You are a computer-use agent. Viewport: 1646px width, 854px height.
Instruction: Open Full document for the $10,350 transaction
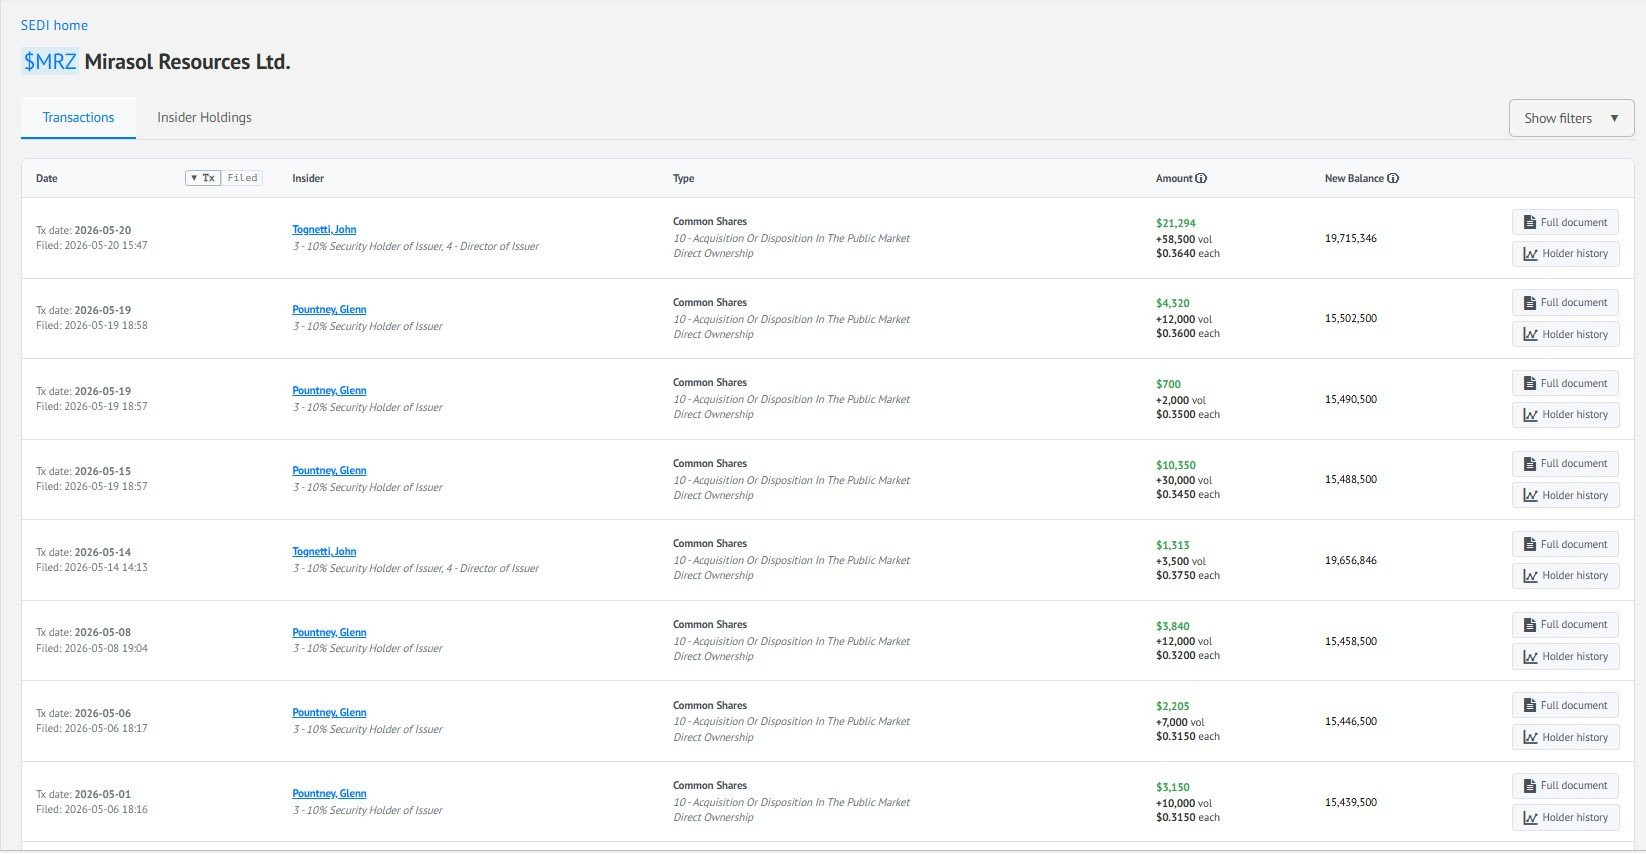point(1565,463)
